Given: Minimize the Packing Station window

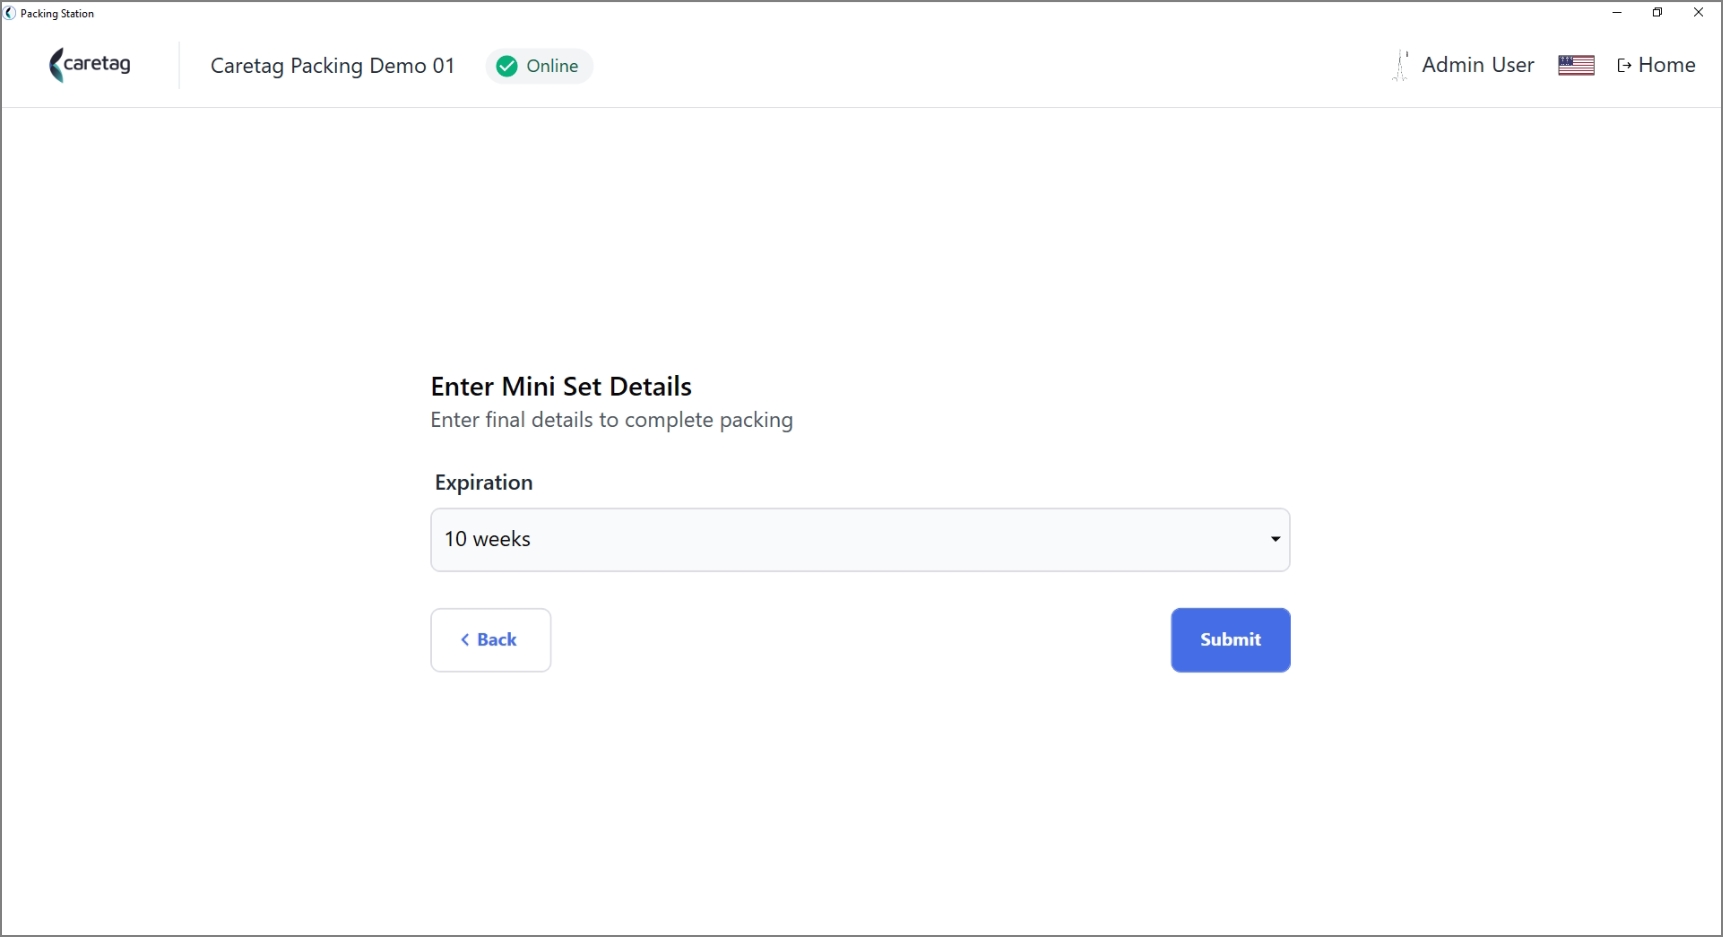Looking at the screenshot, I should tap(1617, 13).
